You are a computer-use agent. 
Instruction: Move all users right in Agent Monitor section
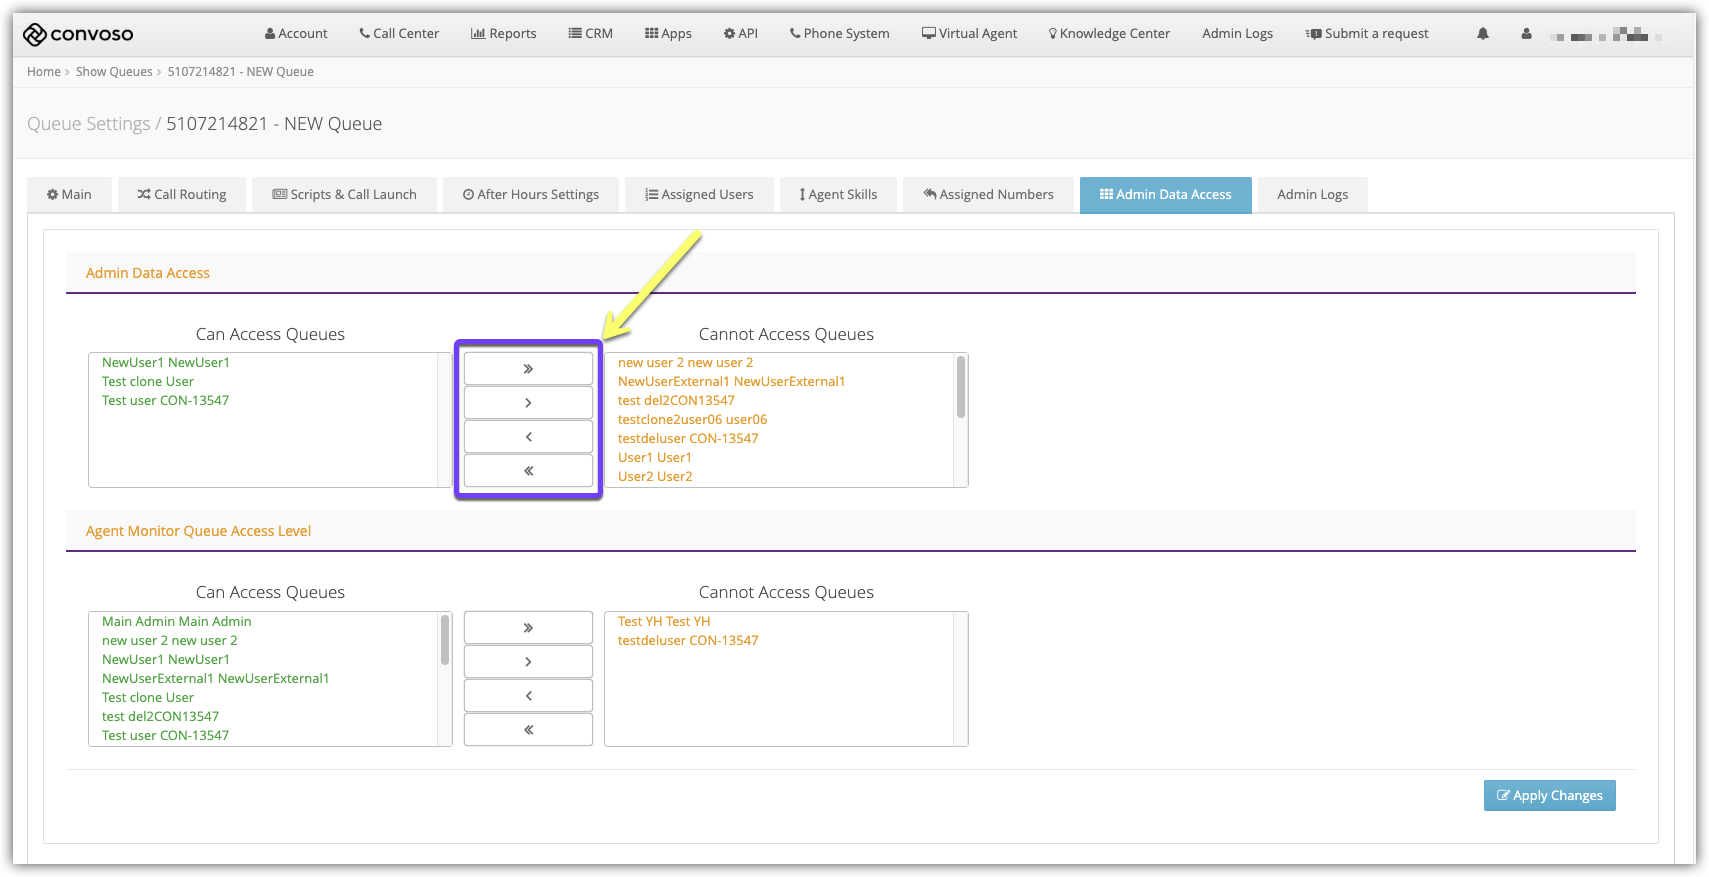528,628
